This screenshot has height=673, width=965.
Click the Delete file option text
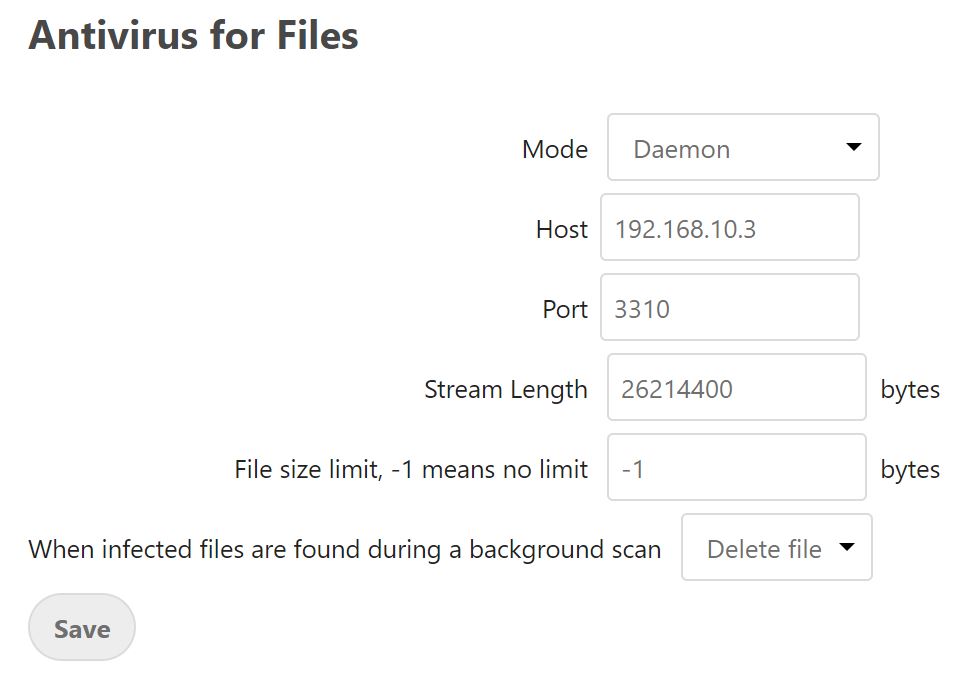pyautogui.click(x=764, y=549)
